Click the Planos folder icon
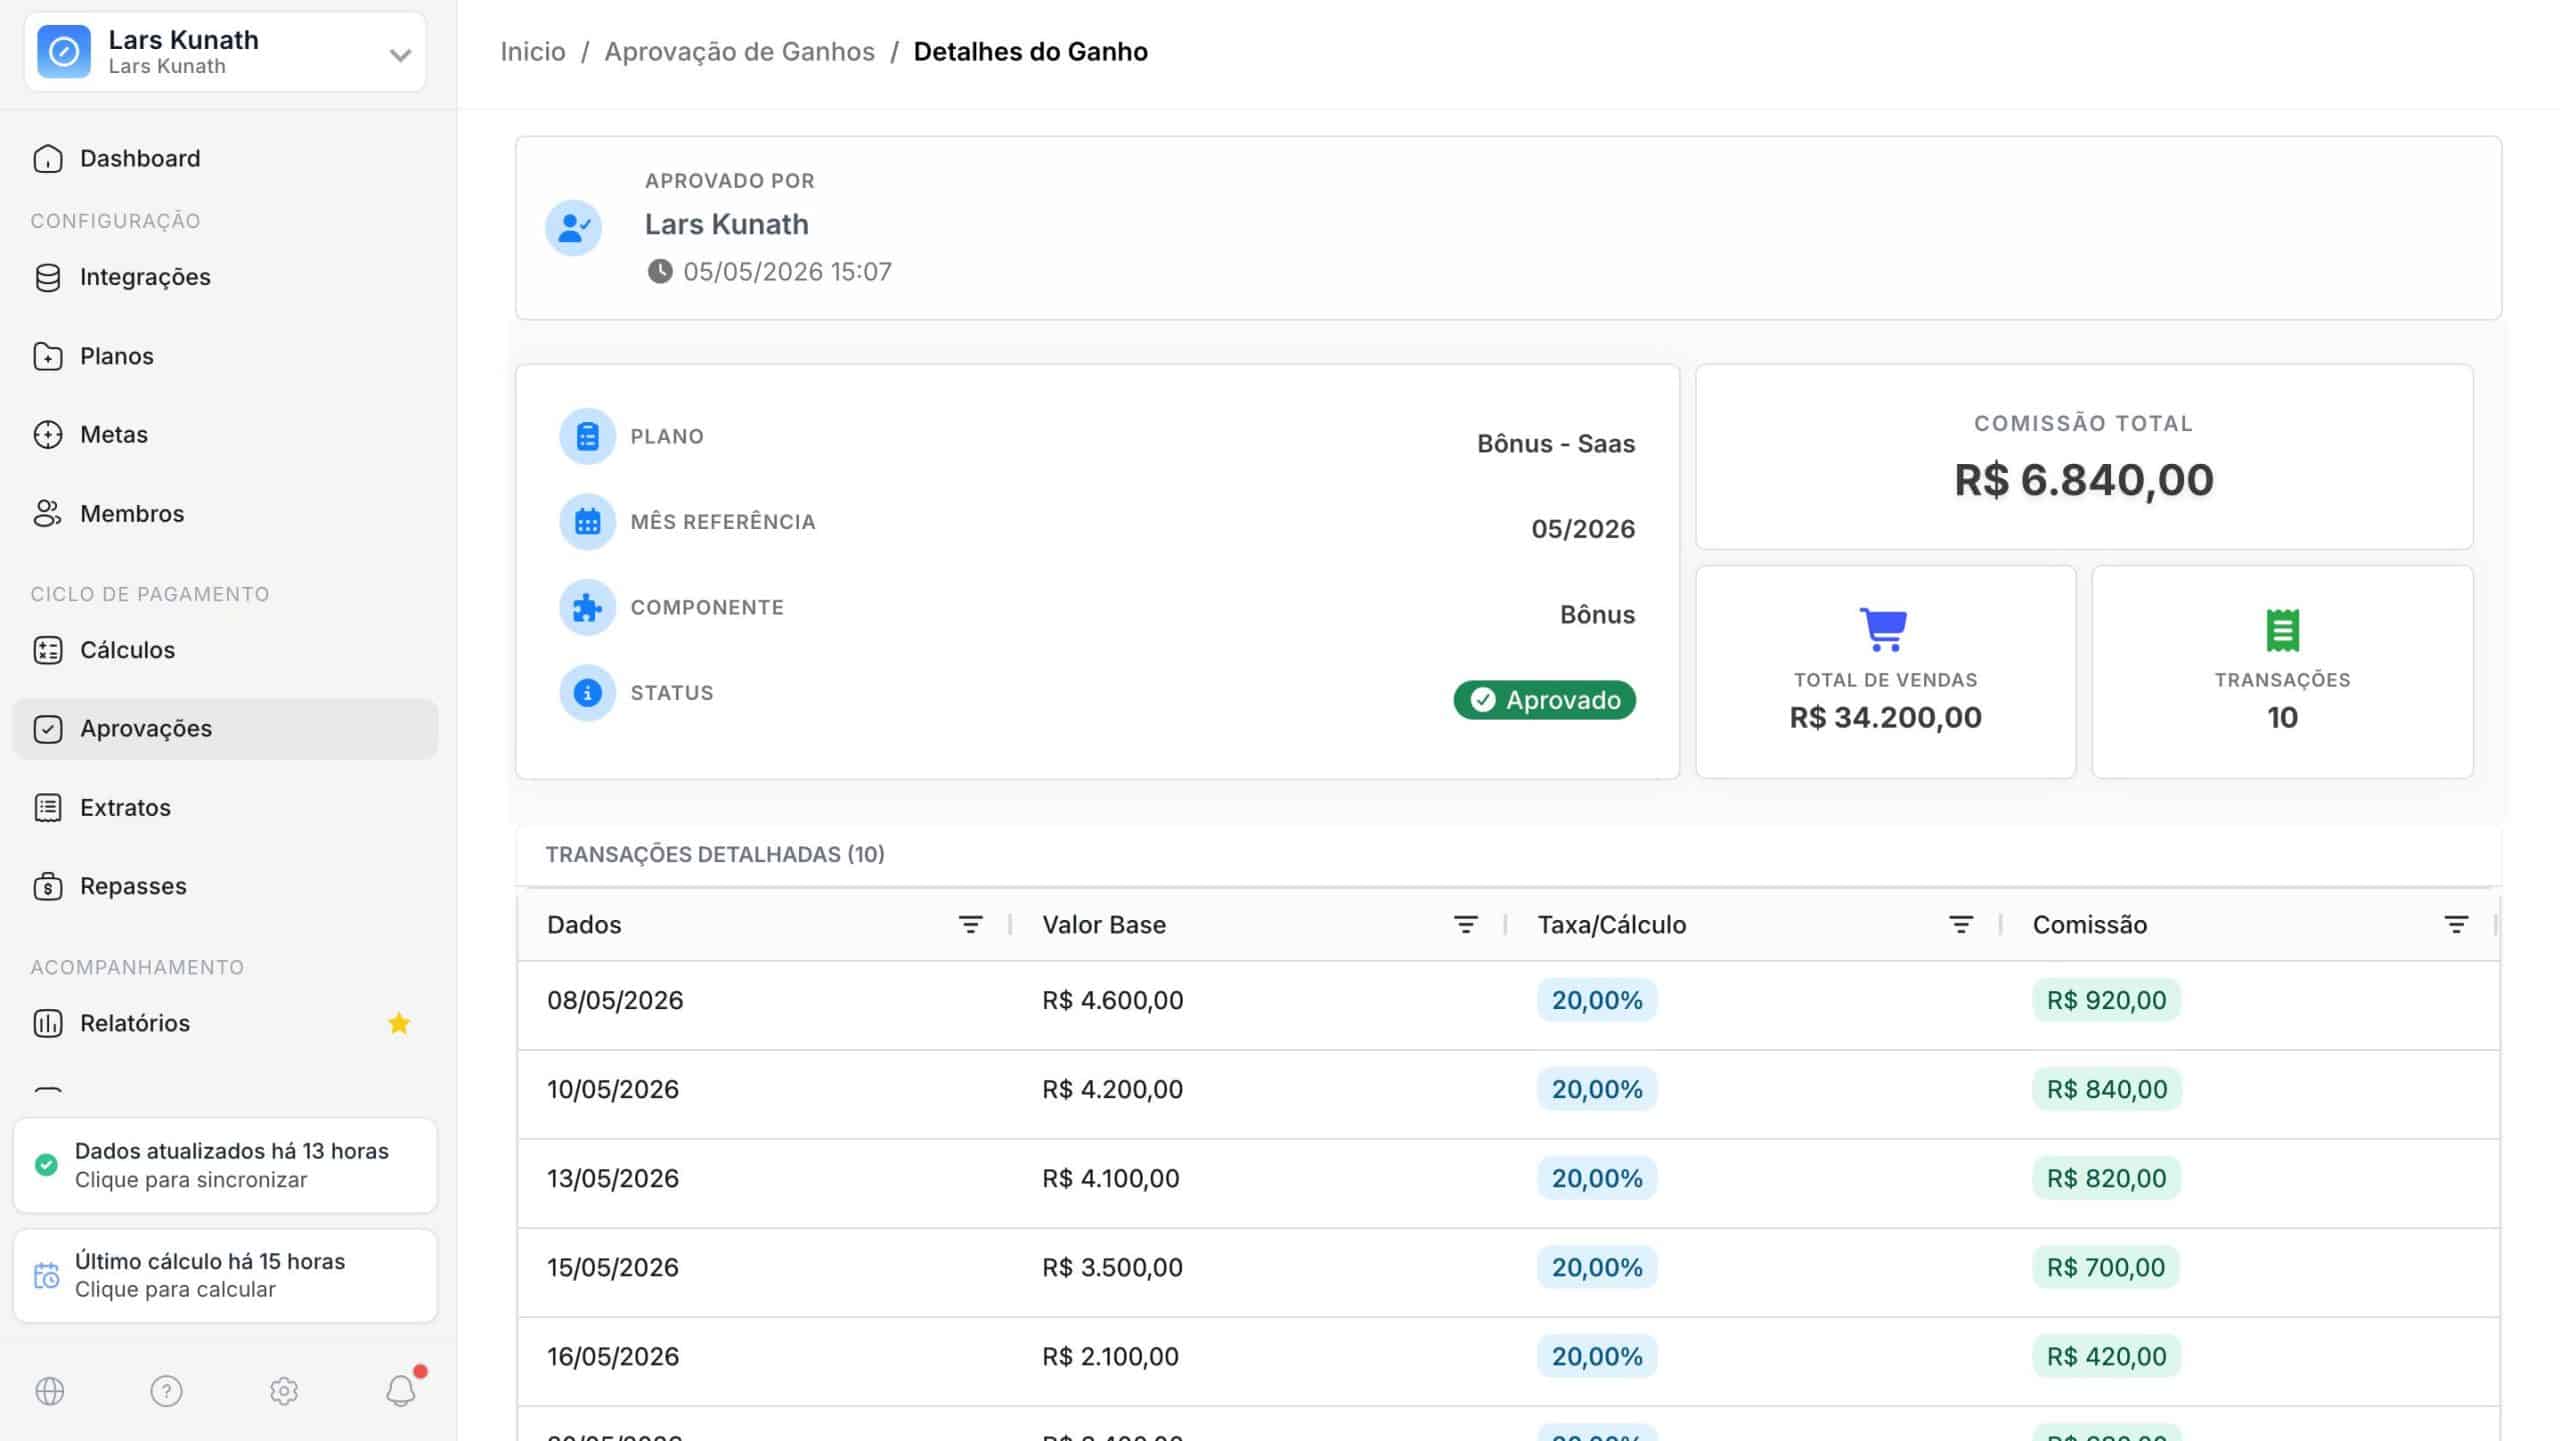 coord(47,356)
